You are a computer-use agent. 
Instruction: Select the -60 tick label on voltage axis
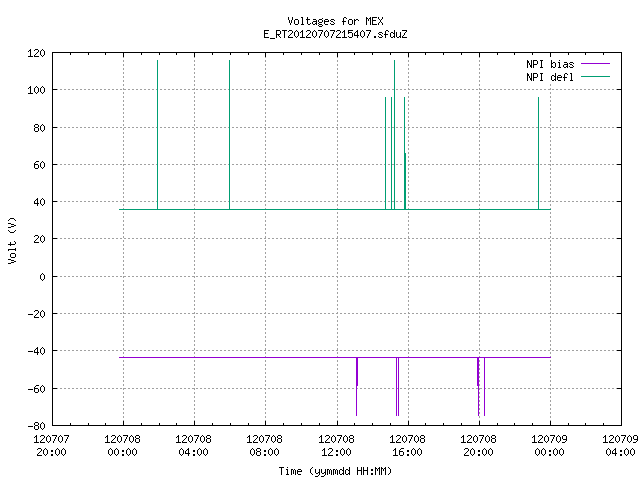point(36,389)
